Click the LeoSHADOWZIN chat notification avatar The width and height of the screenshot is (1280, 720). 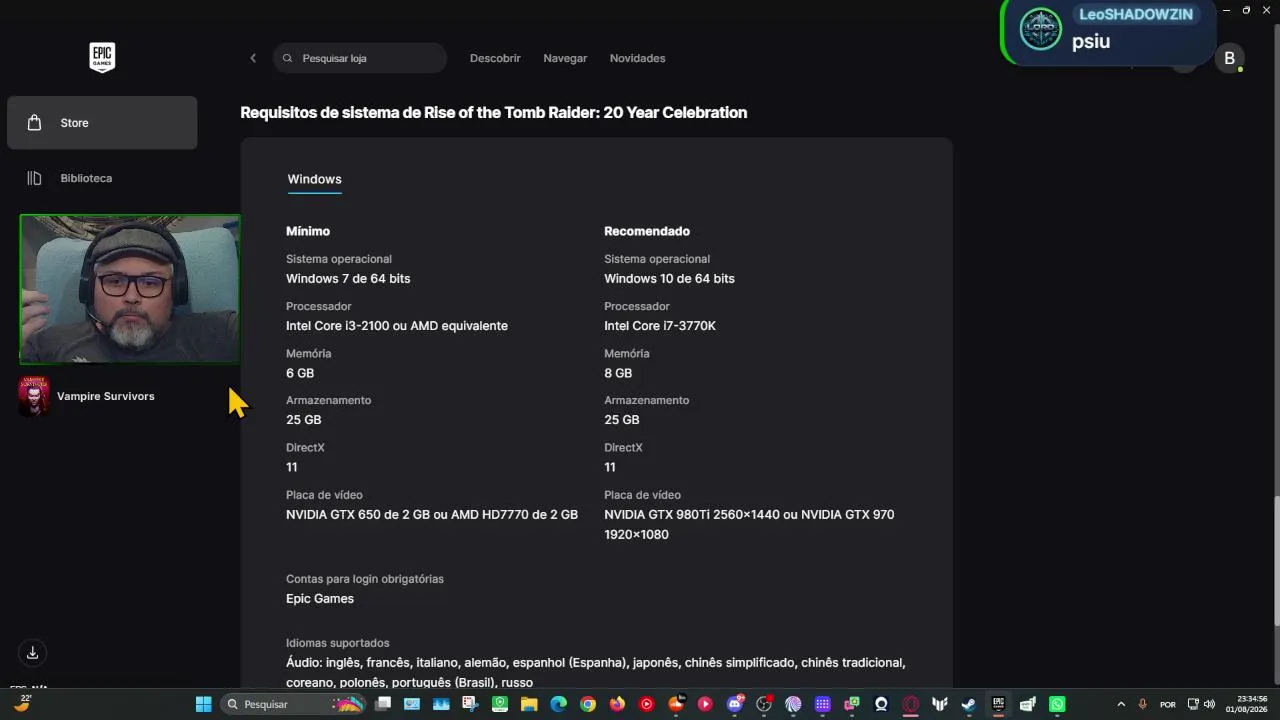pyautogui.click(x=1040, y=30)
